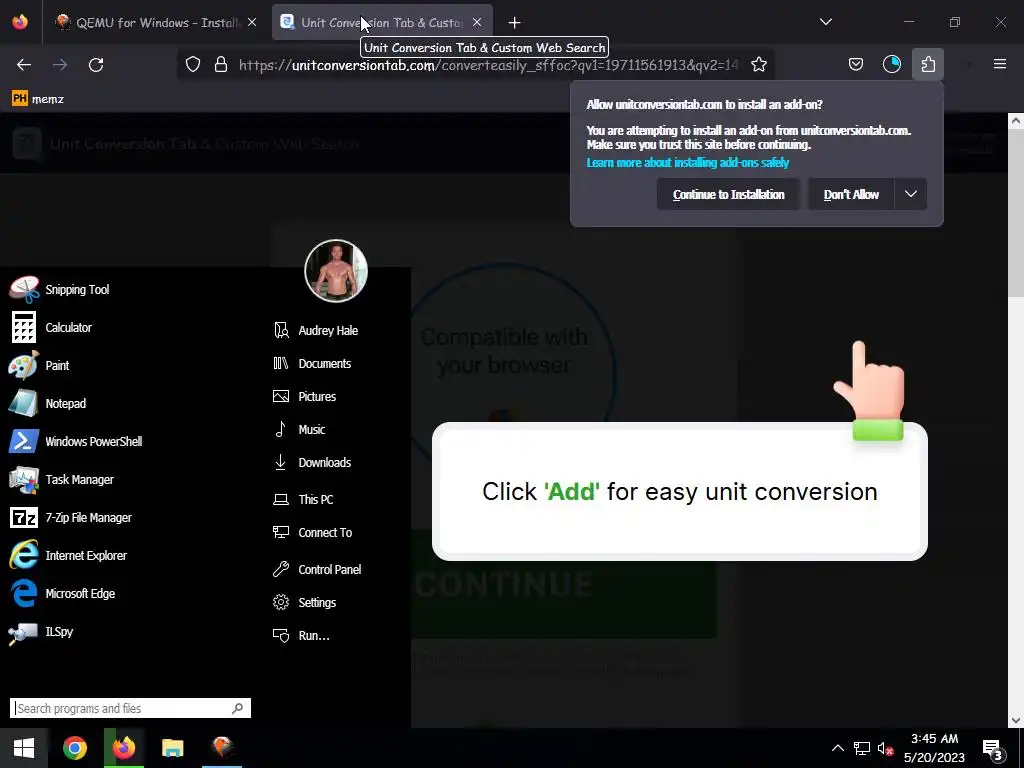This screenshot has height=768, width=1024.
Task: Click the muted volume tray icon
Action: click(885, 748)
